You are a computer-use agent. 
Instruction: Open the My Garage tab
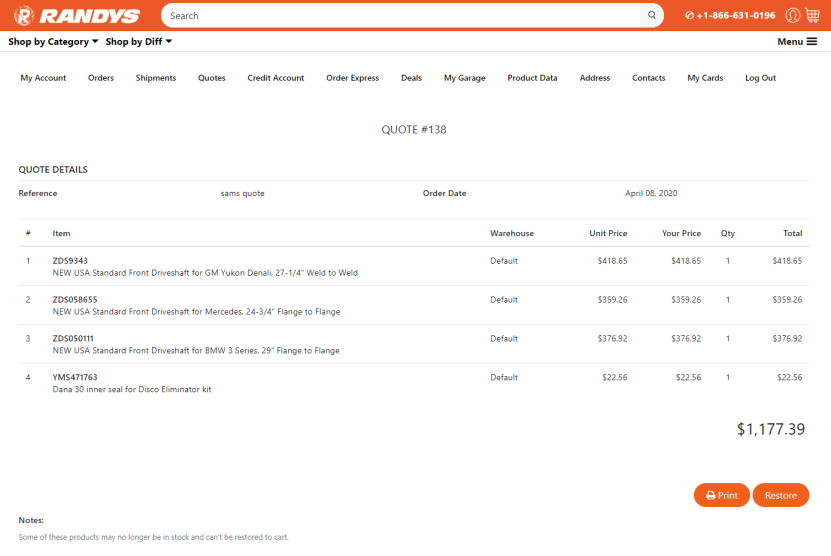[x=464, y=78]
